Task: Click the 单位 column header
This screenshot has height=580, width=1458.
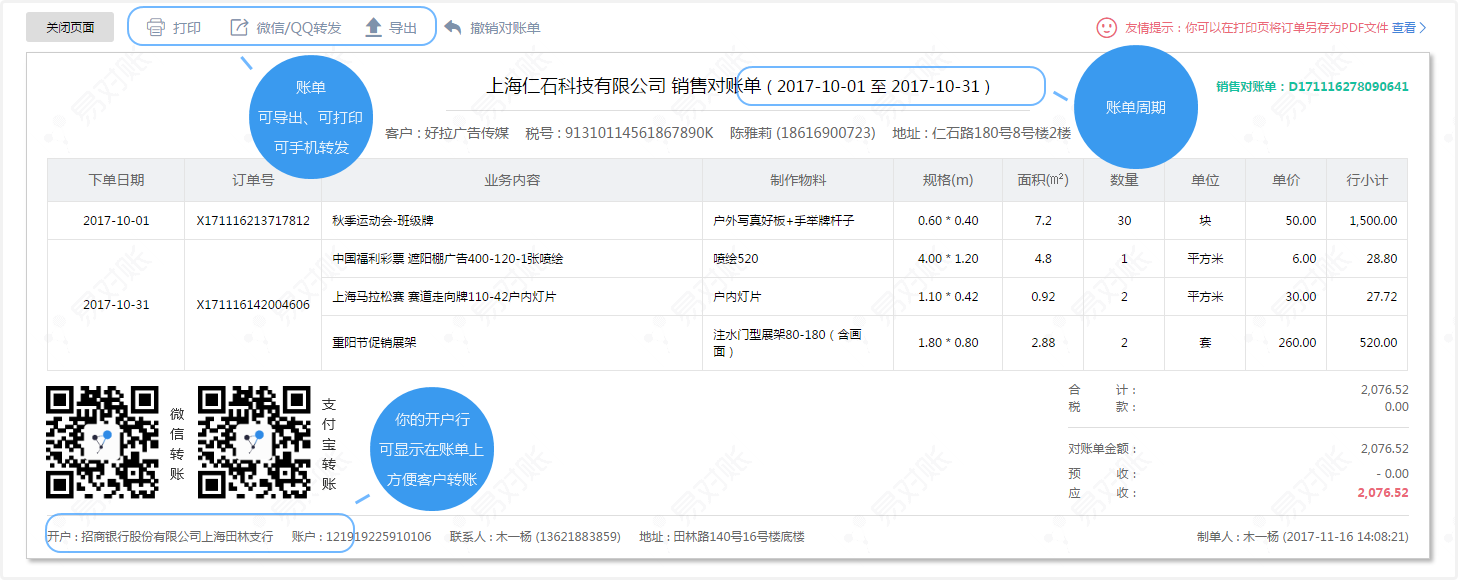Action: coord(1205,180)
